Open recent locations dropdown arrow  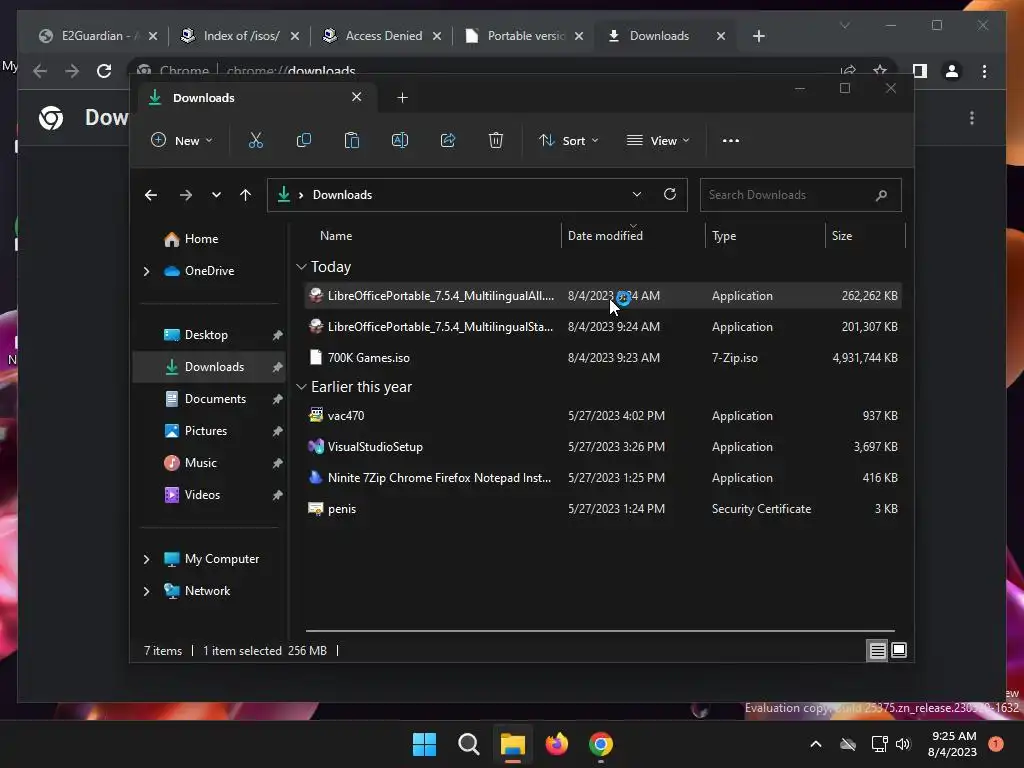(x=216, y=195)
